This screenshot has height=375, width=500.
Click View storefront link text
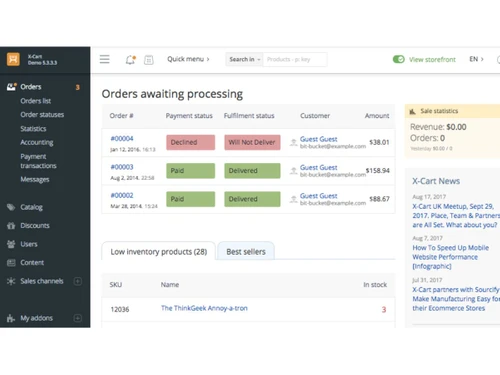(432, 60)
